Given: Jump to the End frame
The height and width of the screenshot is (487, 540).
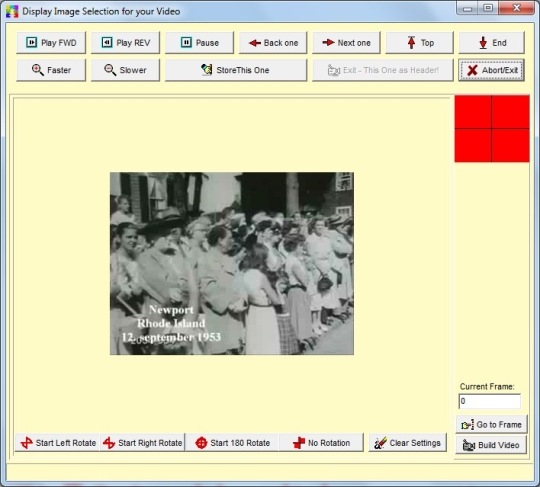Looking at the screenshot, I should (x=491, y=43).
